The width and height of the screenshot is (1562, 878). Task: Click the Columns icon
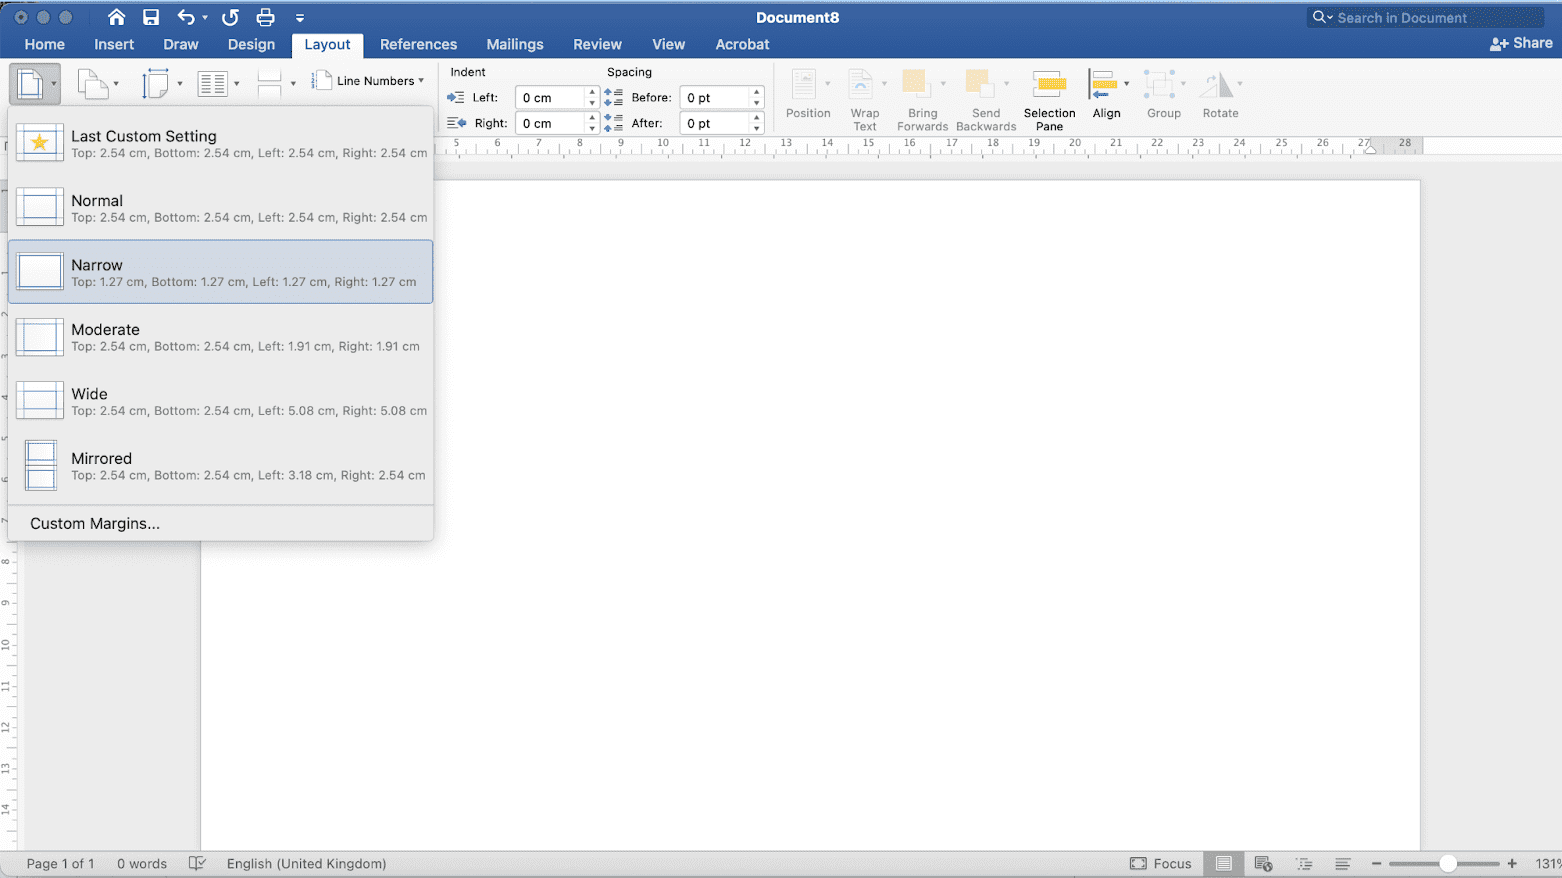point(212,83)
